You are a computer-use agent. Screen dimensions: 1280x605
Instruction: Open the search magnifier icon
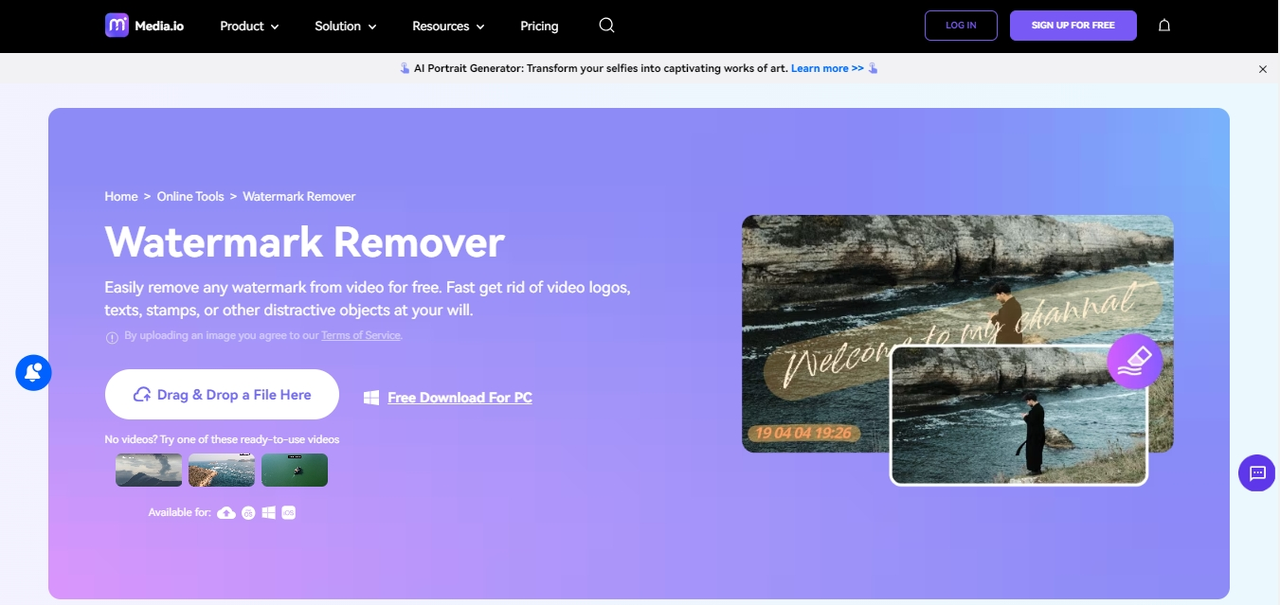[607, 25]
